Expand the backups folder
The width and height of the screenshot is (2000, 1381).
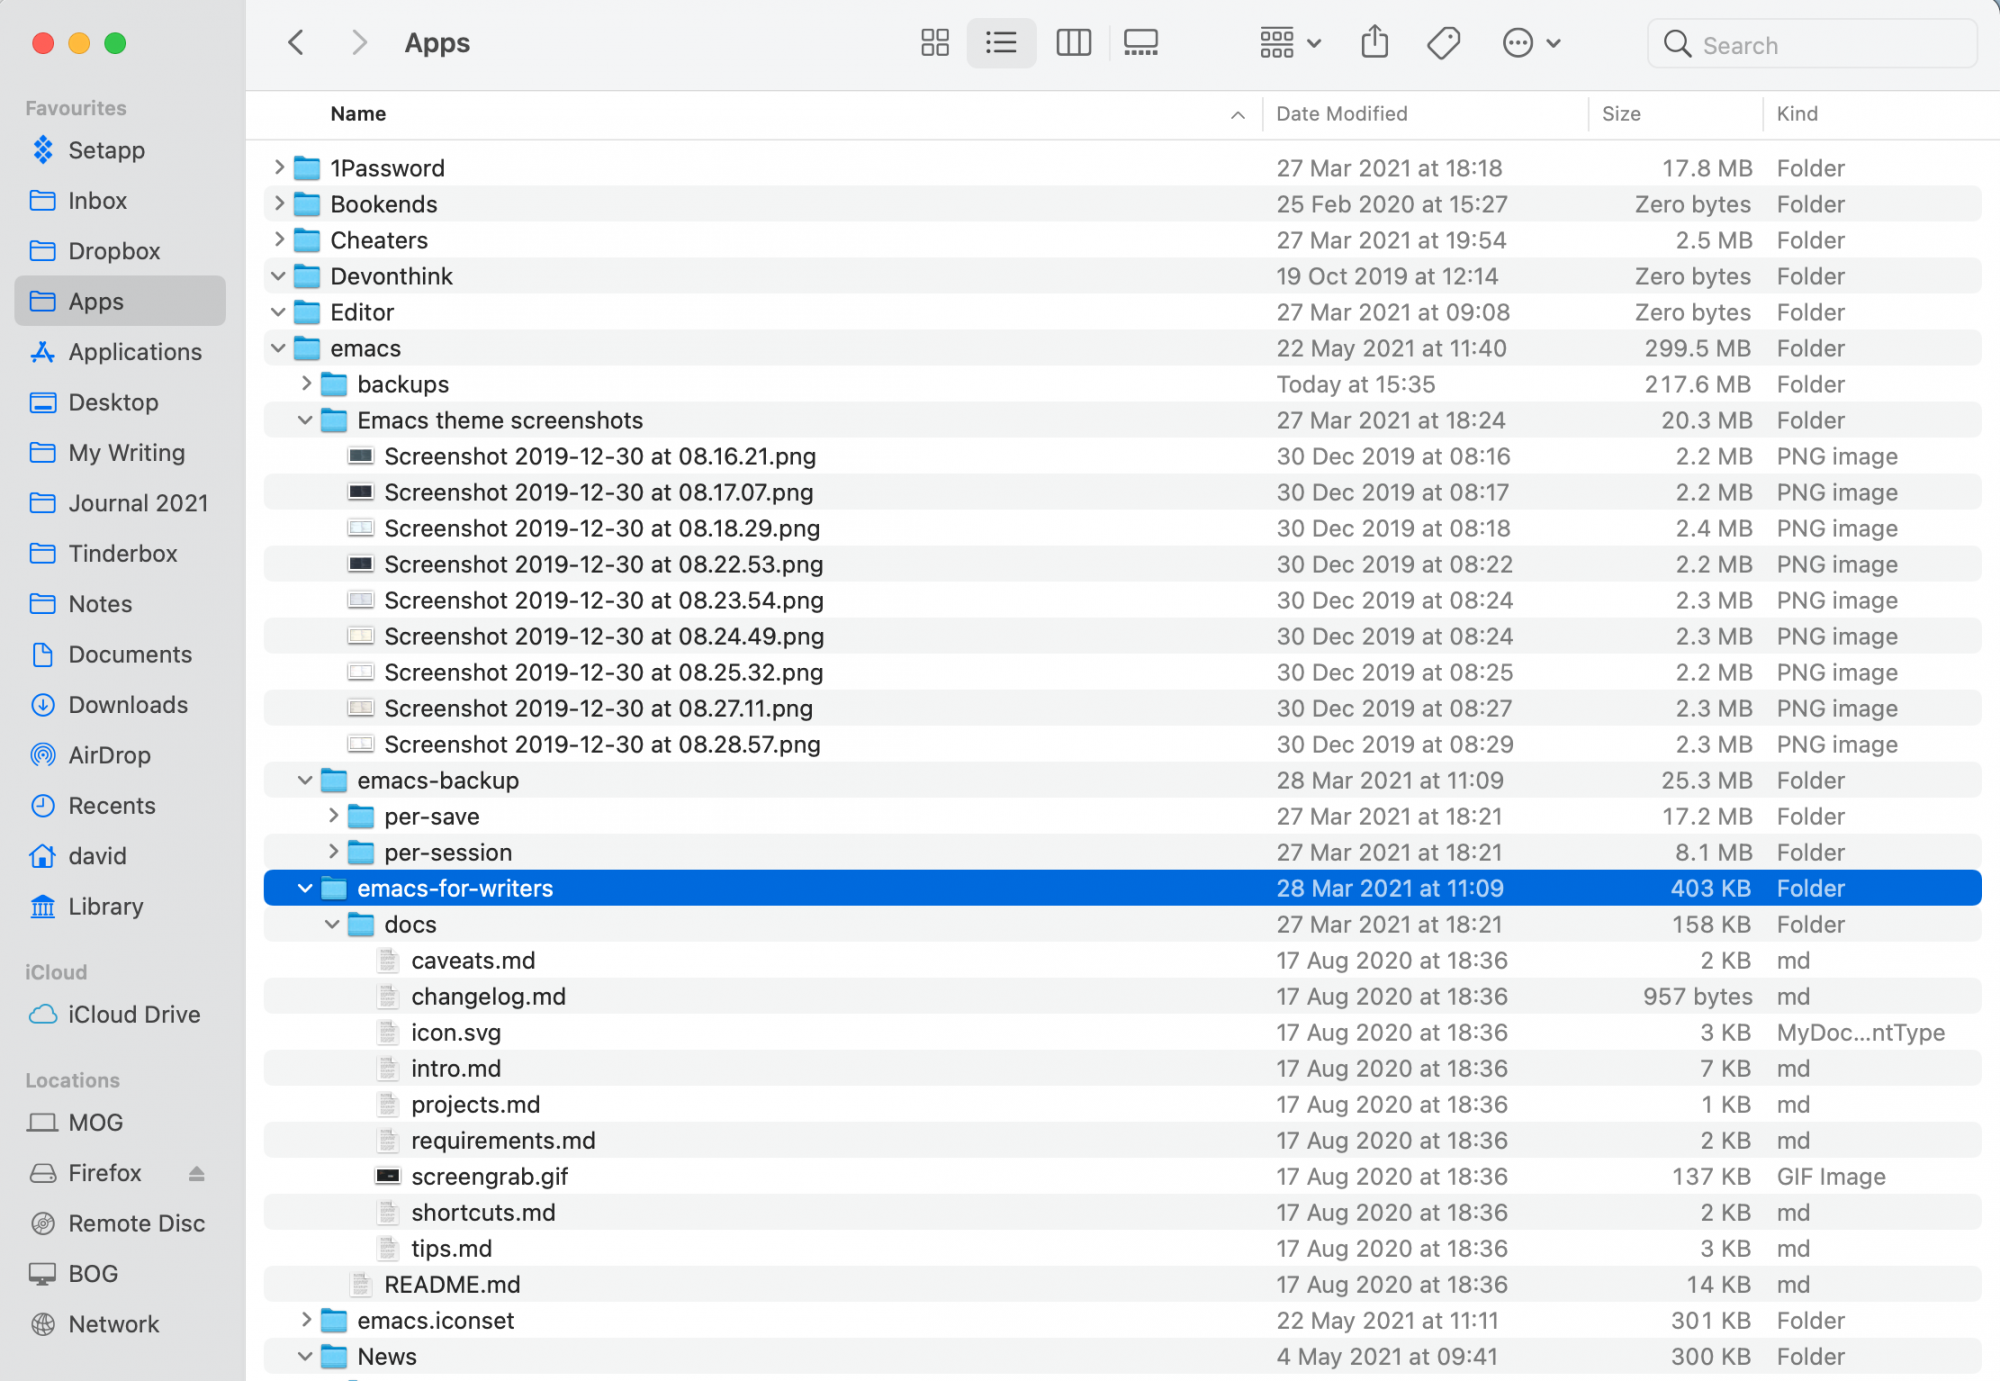(x=306, y=384)
